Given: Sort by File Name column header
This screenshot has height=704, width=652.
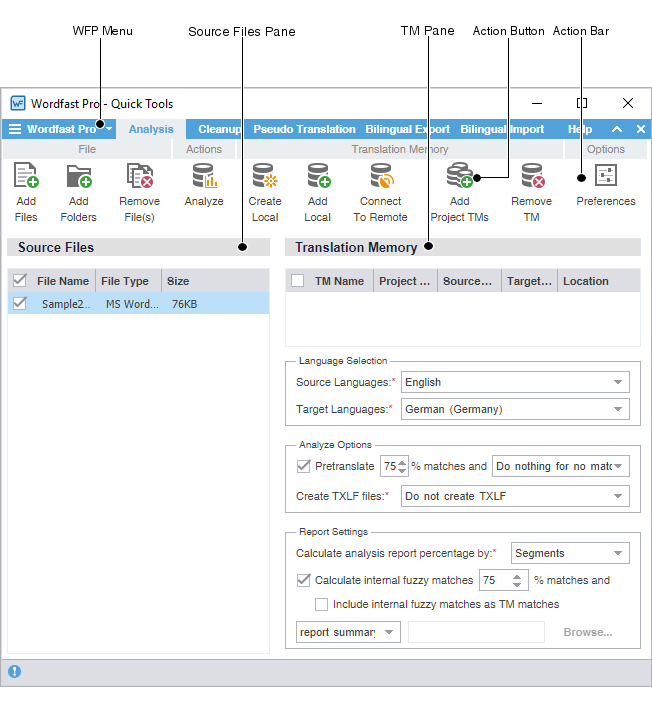Looking at the screenshot, I should click(x=63, y=281).
